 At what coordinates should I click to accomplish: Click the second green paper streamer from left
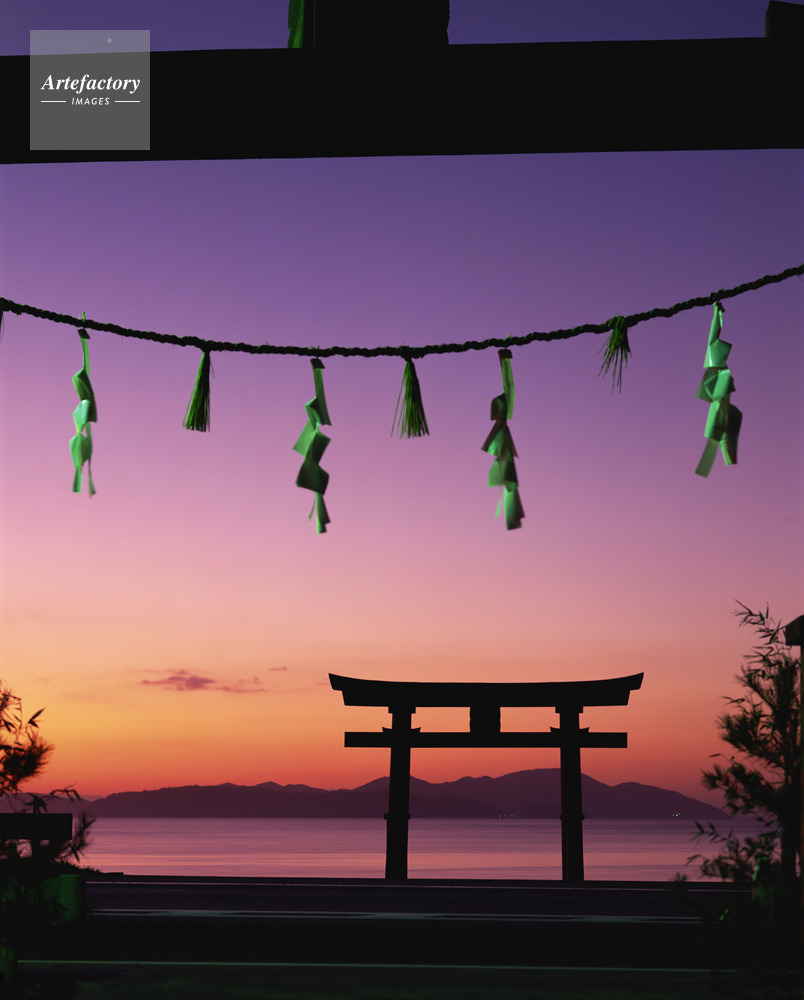click(313, 445)
